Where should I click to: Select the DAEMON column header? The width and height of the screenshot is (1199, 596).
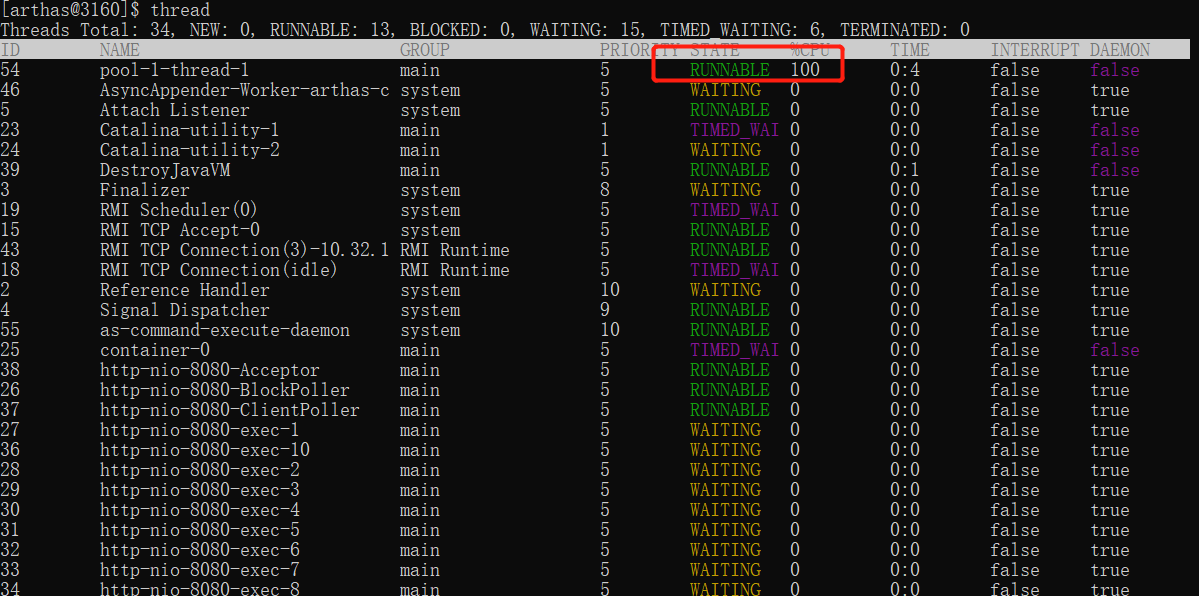click(x=1120, y=50)
